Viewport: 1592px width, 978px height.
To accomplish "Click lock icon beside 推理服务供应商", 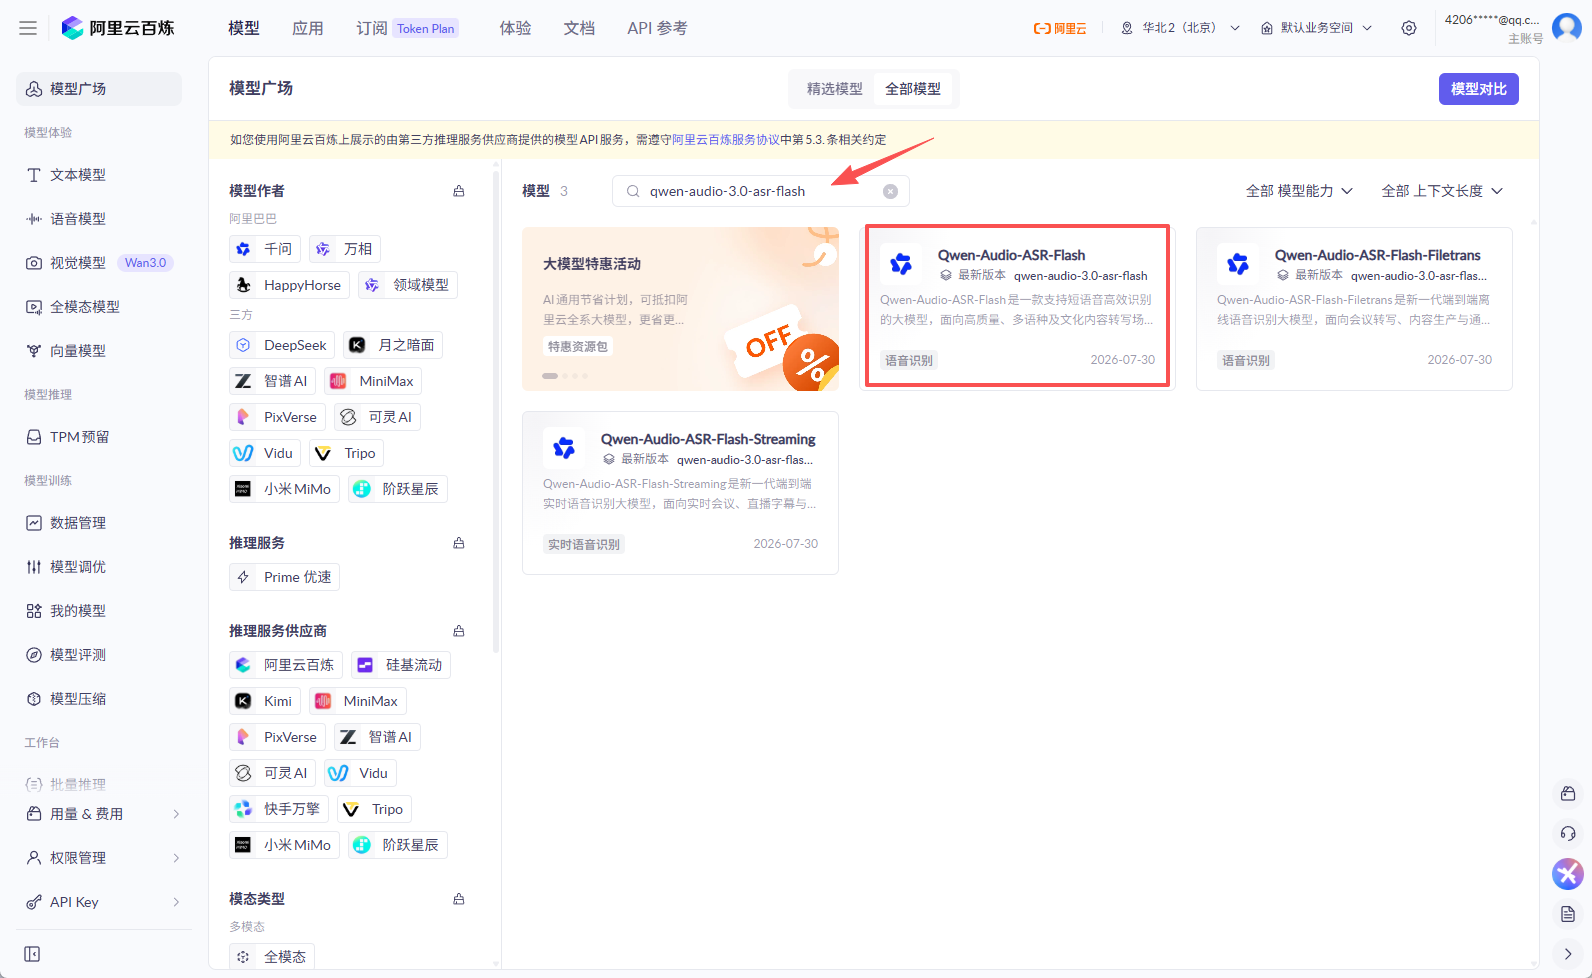I will [x=459, y=631].
